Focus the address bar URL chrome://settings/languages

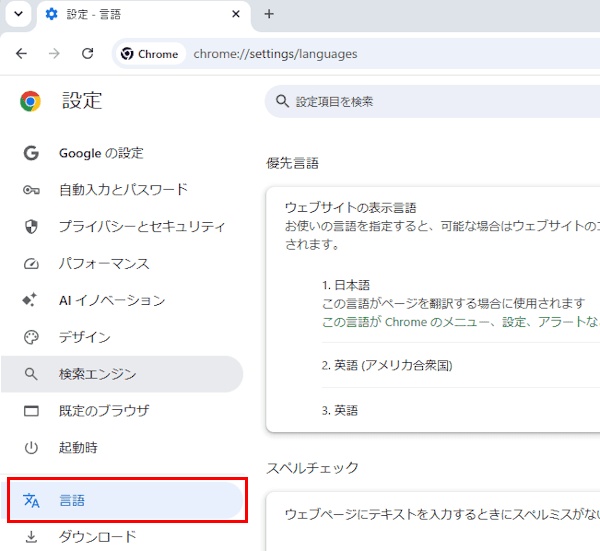point(275,54)
